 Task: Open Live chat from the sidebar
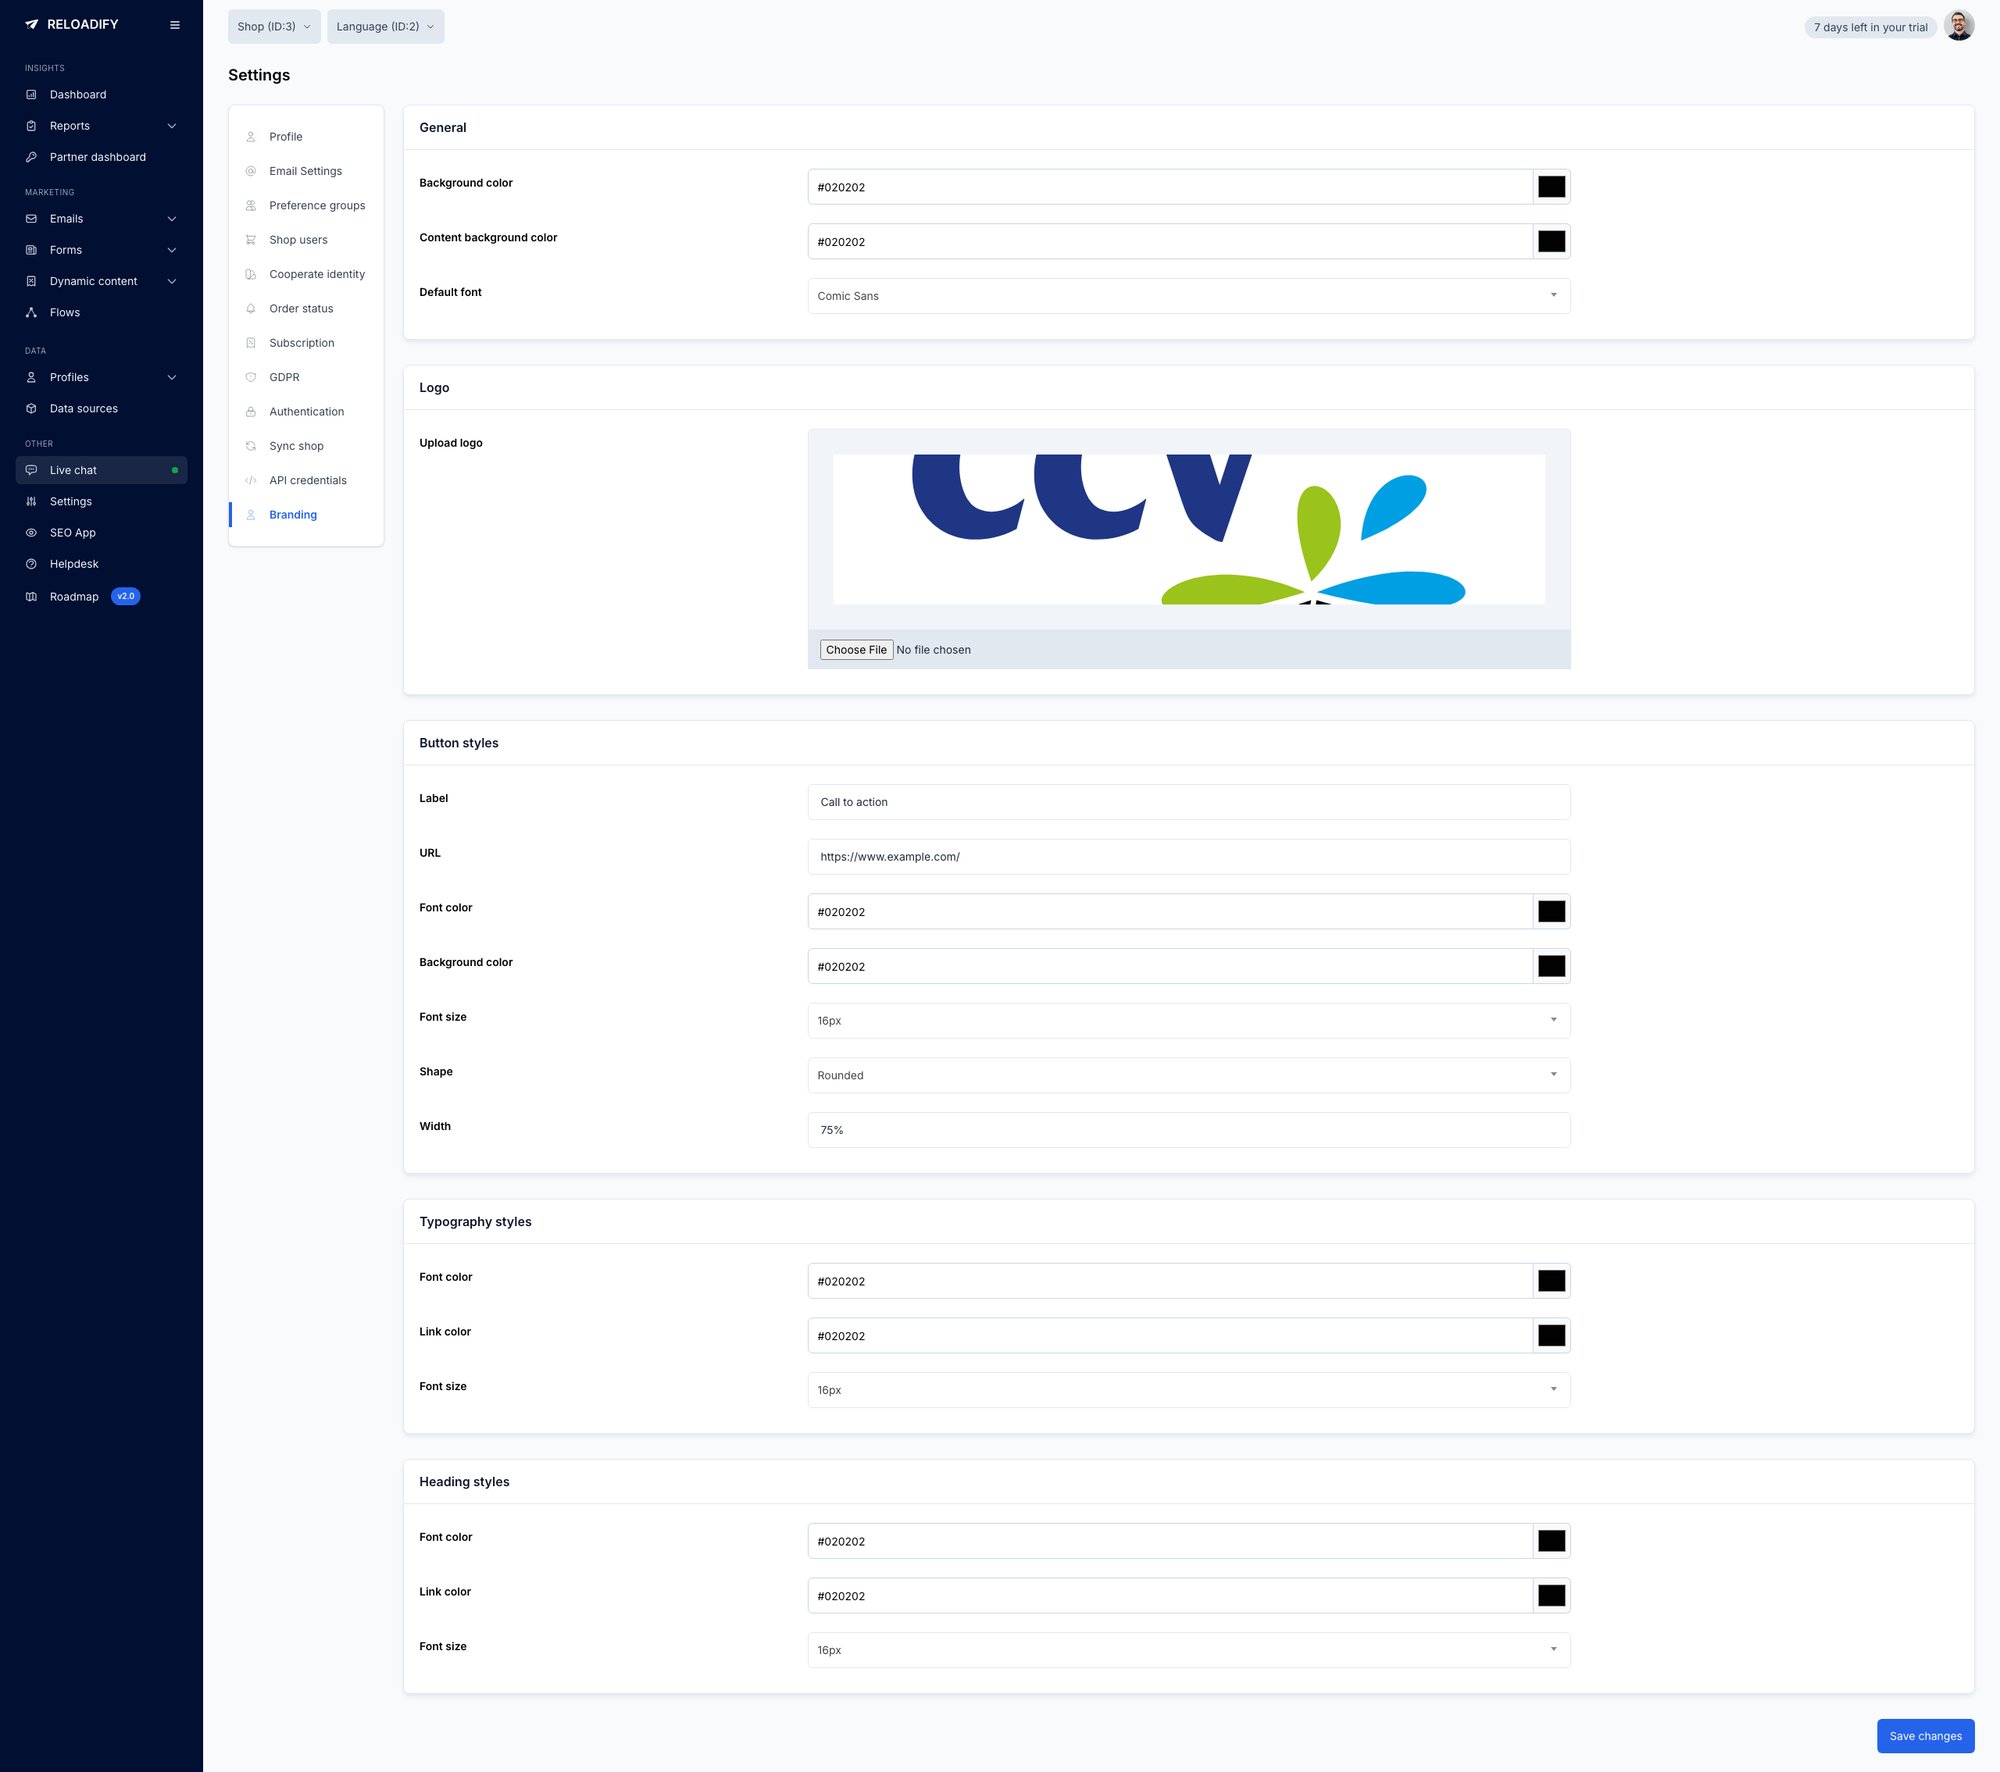pos(74,470)
